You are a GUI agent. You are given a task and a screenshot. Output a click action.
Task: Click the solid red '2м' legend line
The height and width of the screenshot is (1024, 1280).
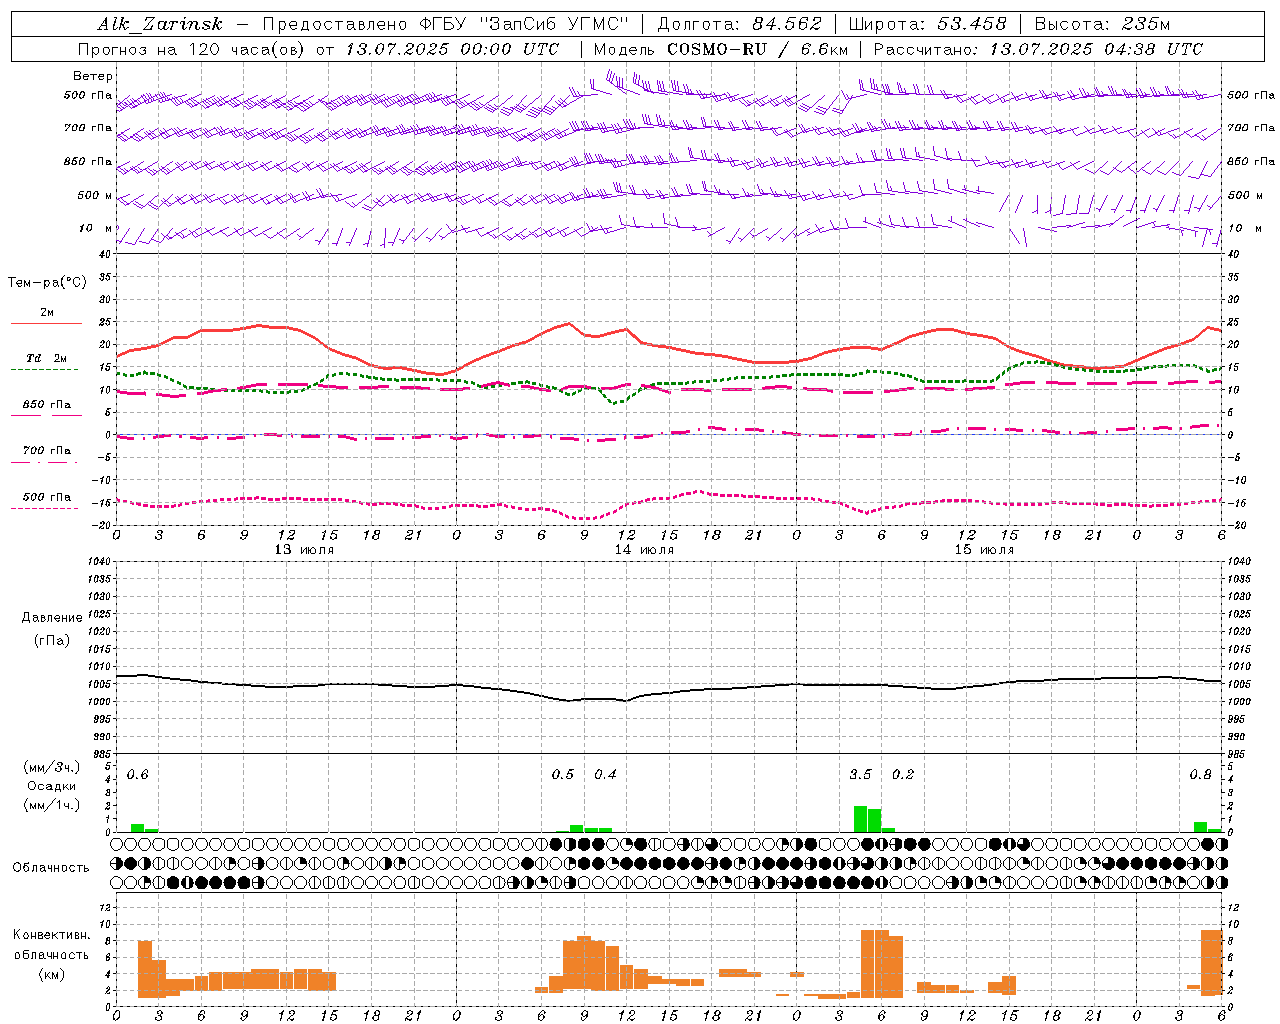pos(46,323)
